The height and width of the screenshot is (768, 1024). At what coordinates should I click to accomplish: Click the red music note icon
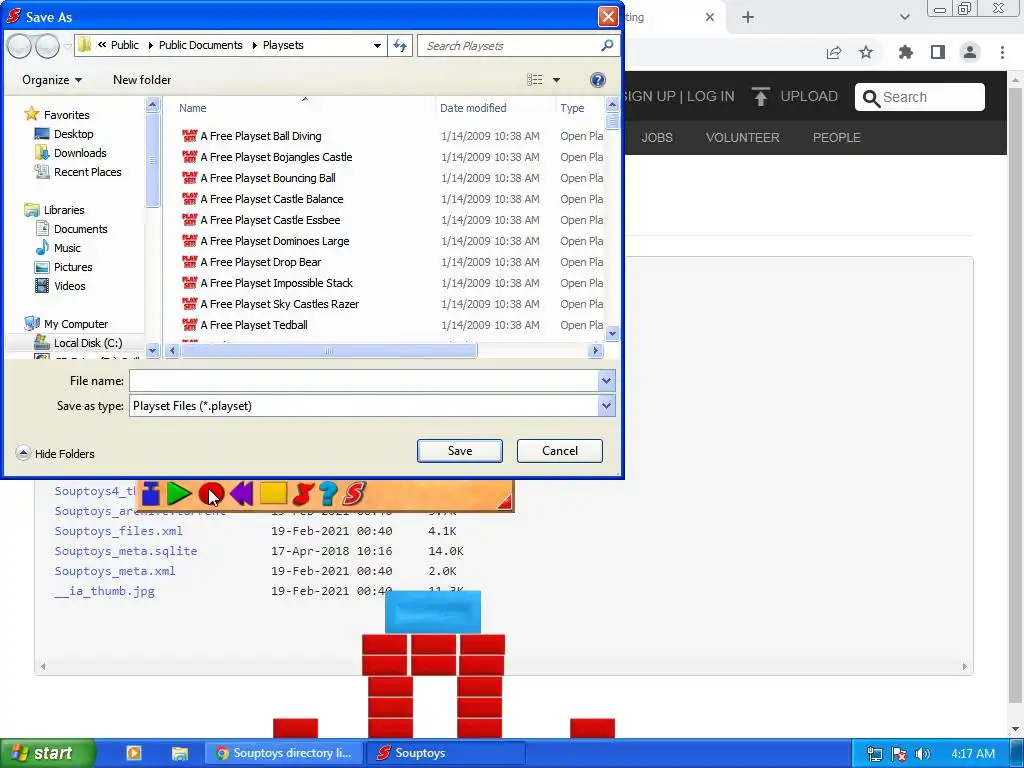coord(302,494)
